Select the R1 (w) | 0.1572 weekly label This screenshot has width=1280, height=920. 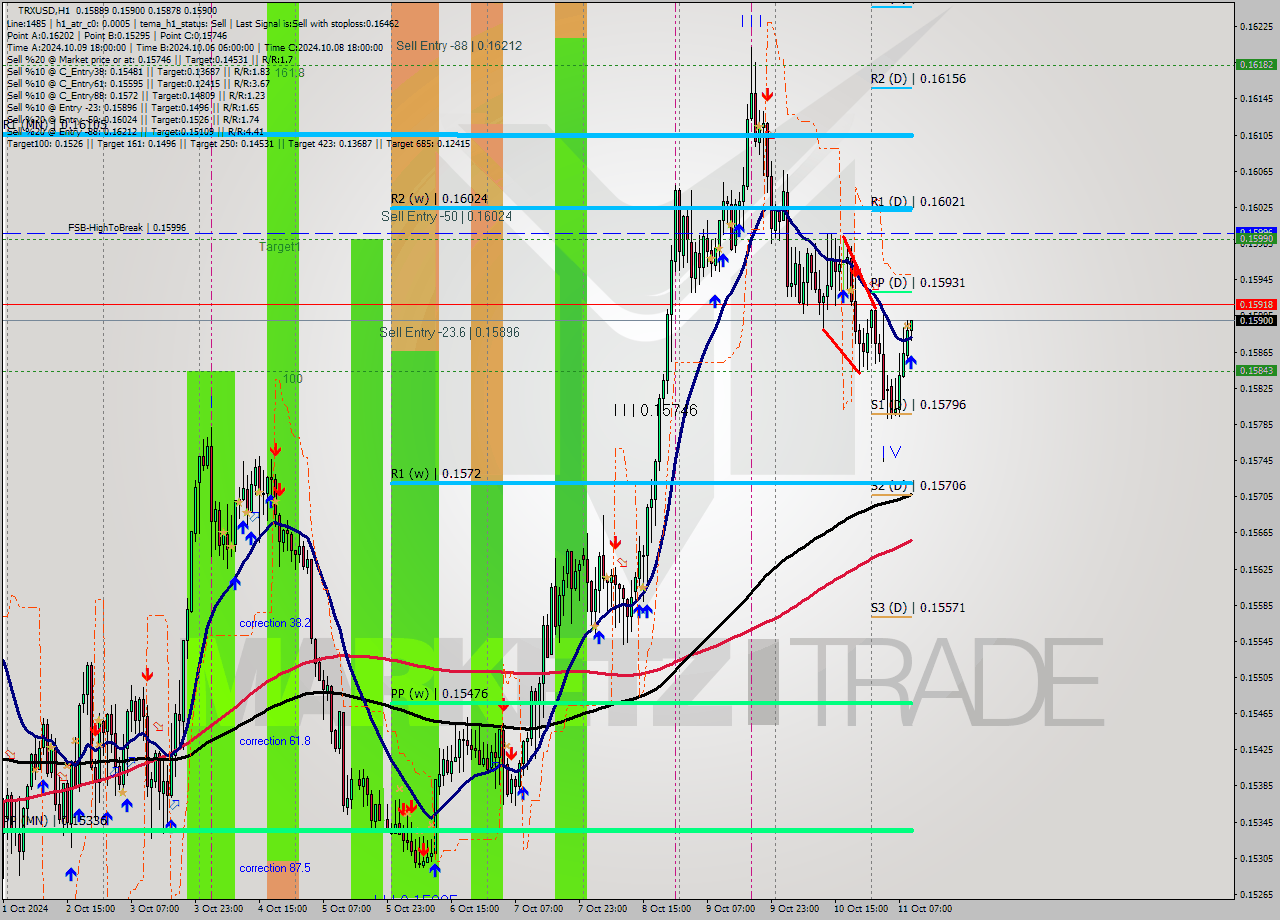pos(435,473)
